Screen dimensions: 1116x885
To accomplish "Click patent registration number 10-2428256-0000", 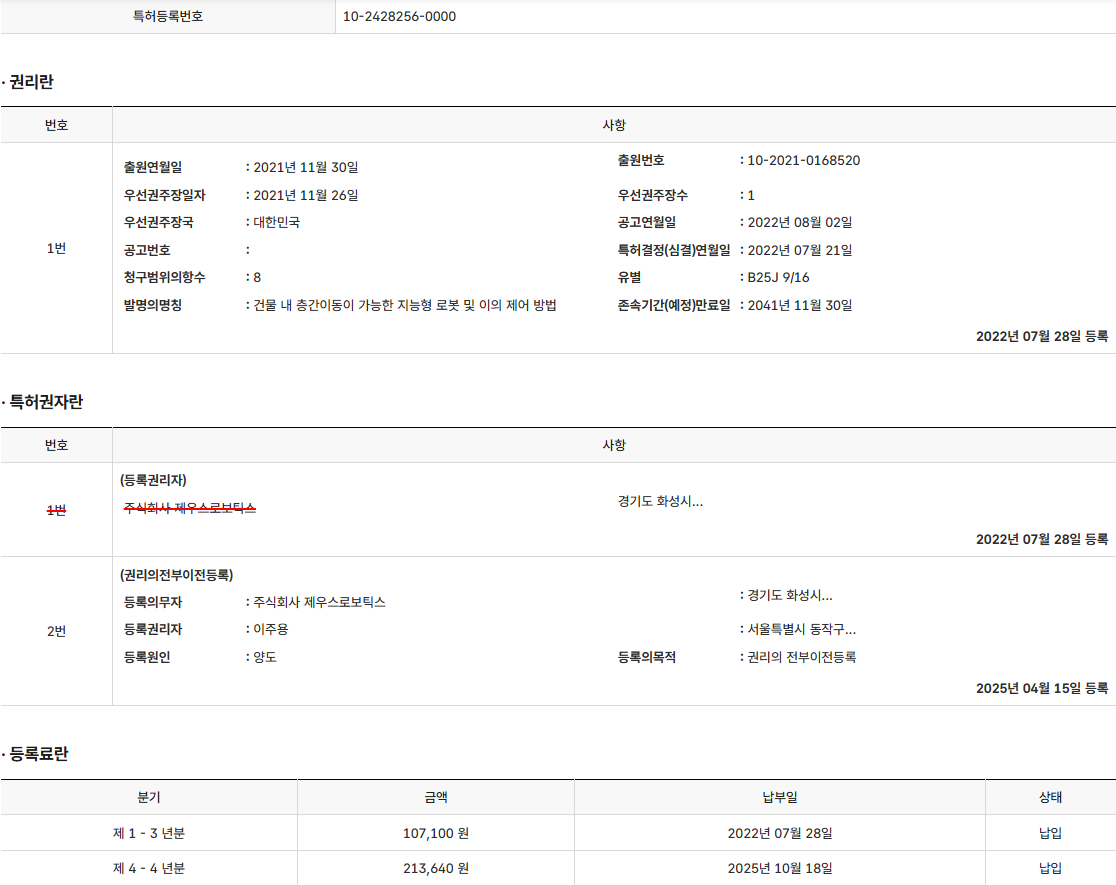I will pyautogui.click(x=399, y=16).
